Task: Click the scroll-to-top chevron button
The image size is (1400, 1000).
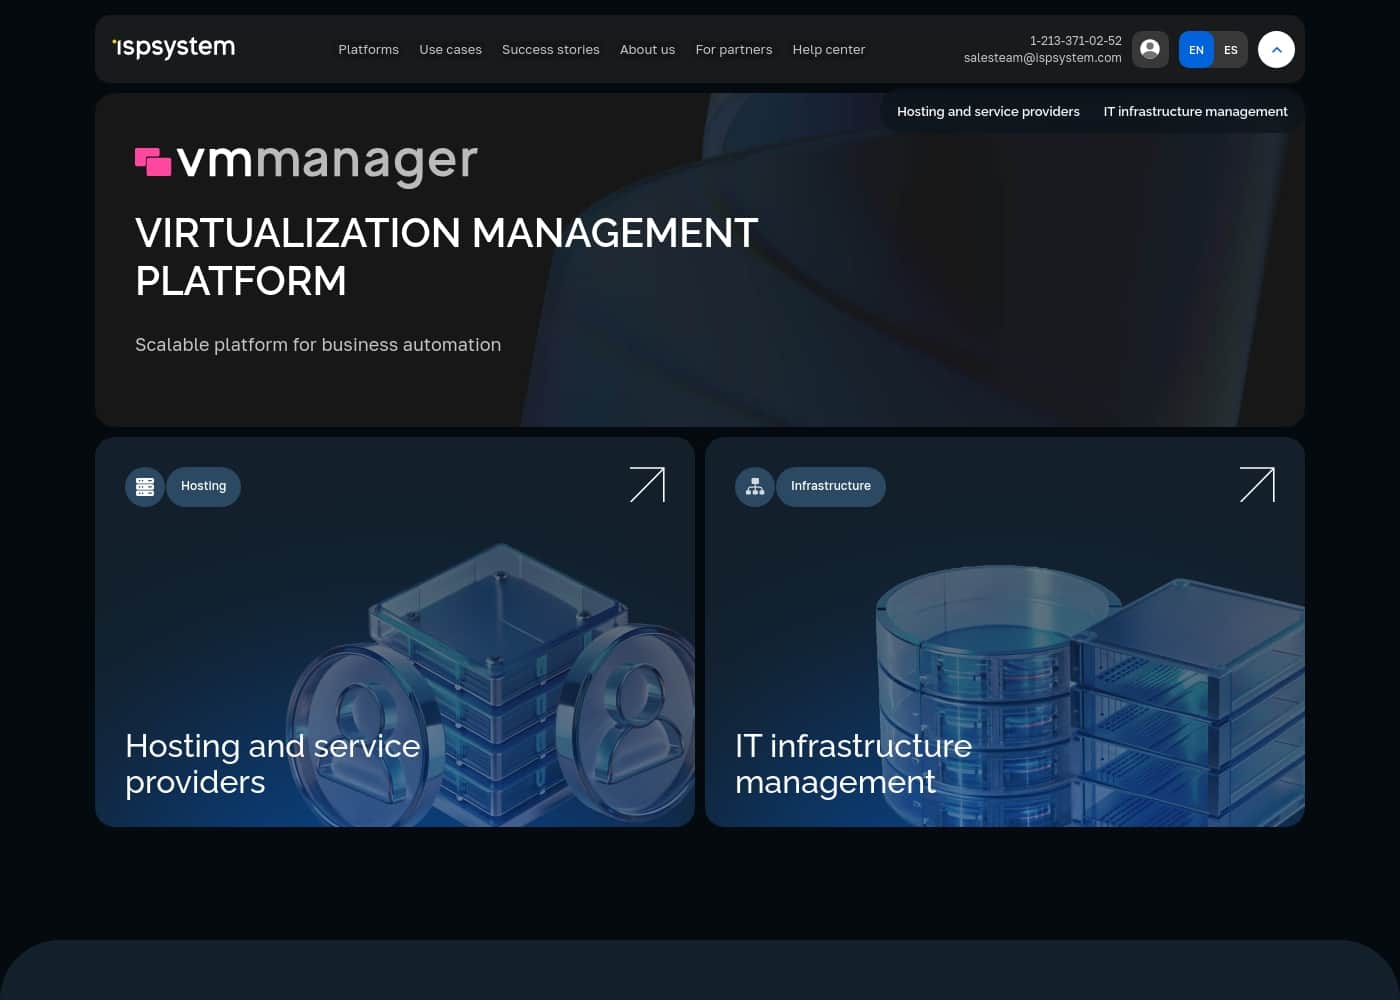Action: [1276, 49]
